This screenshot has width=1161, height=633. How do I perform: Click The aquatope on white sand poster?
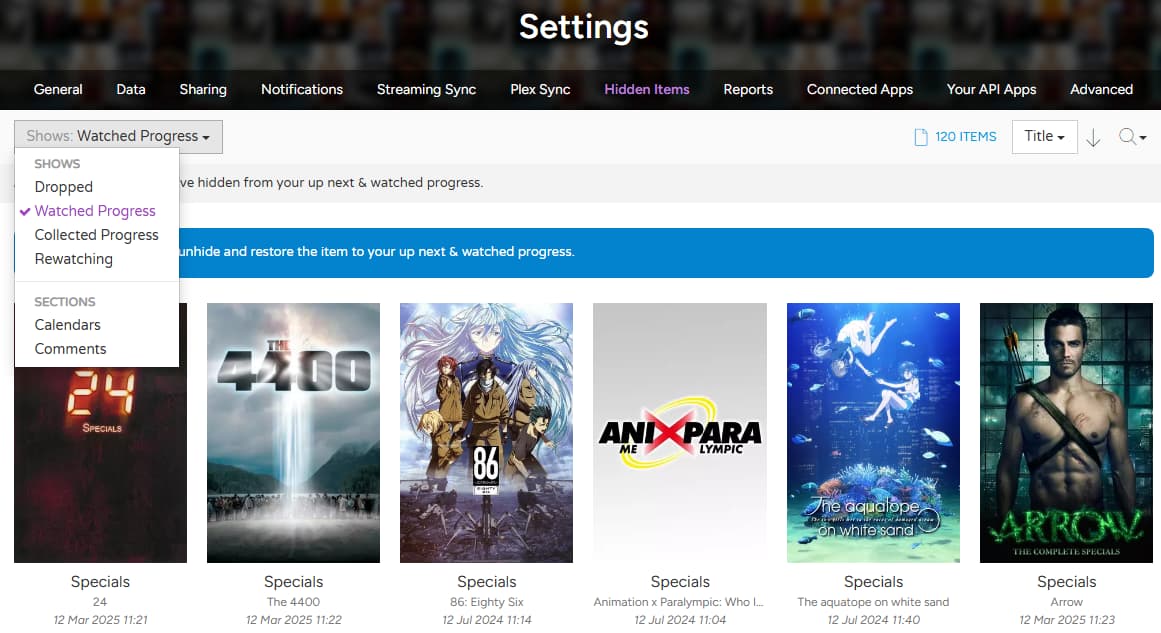(873, 432)
